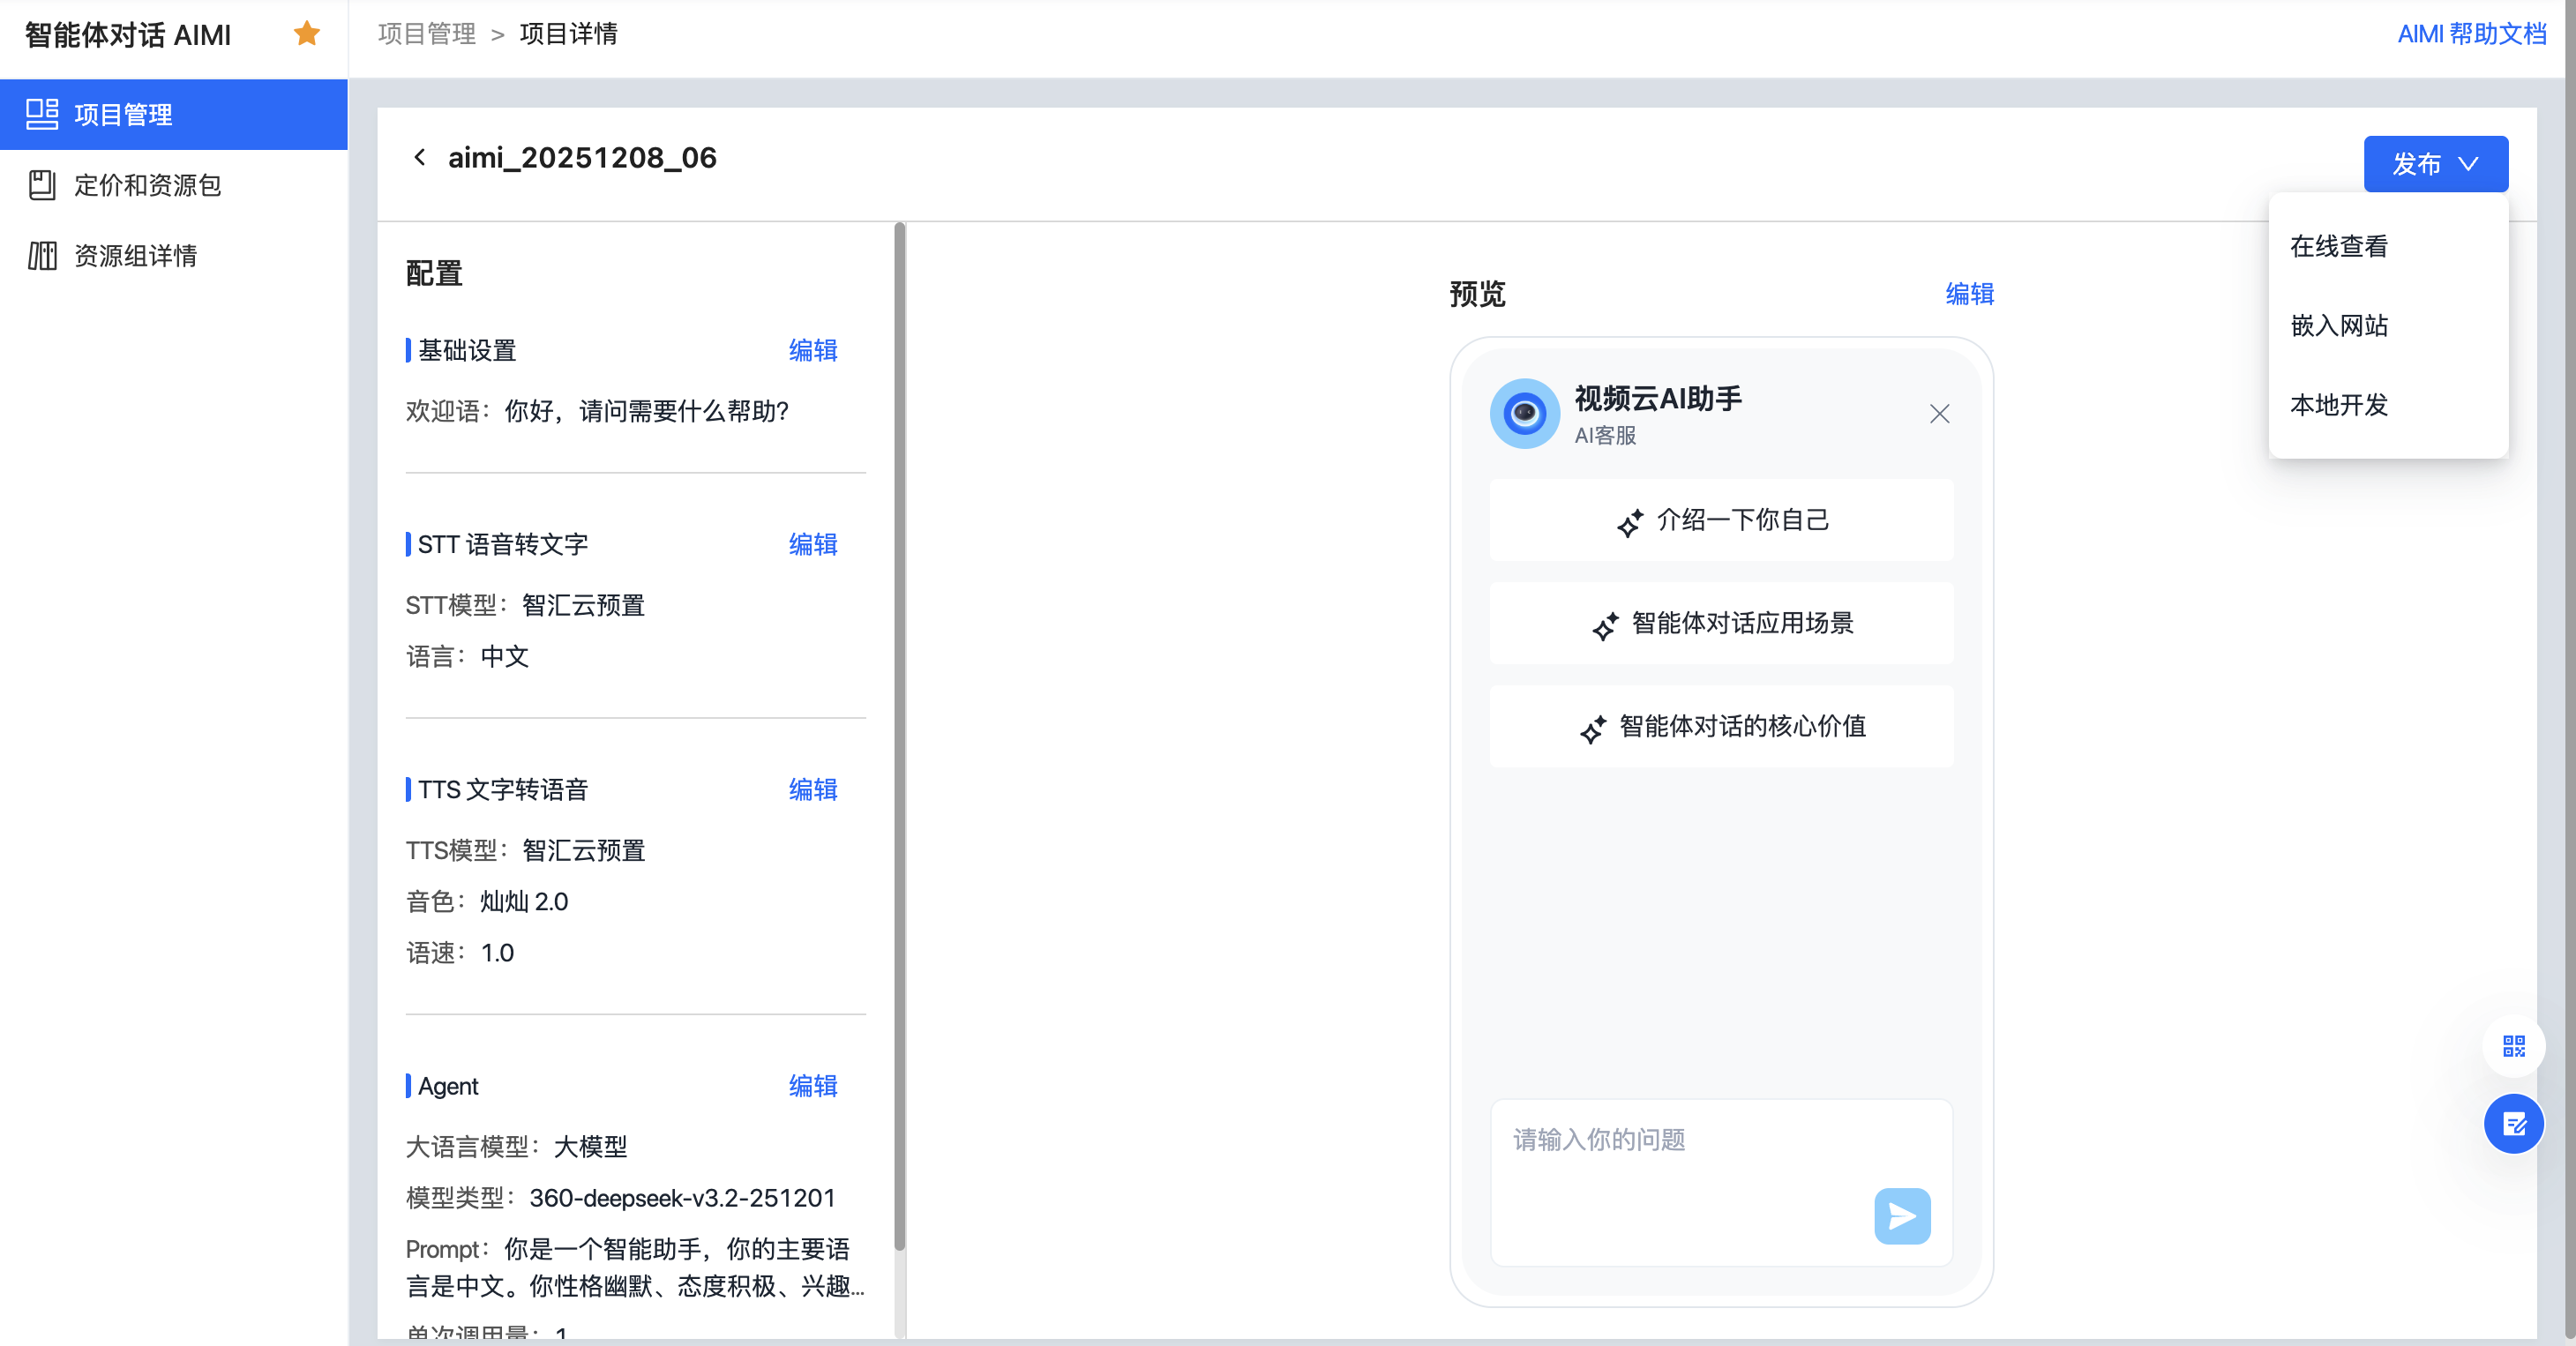The image size is (2576, 1346).
Task: Open 资源组详情 in the sidebar
Action: tap(135, 256)
